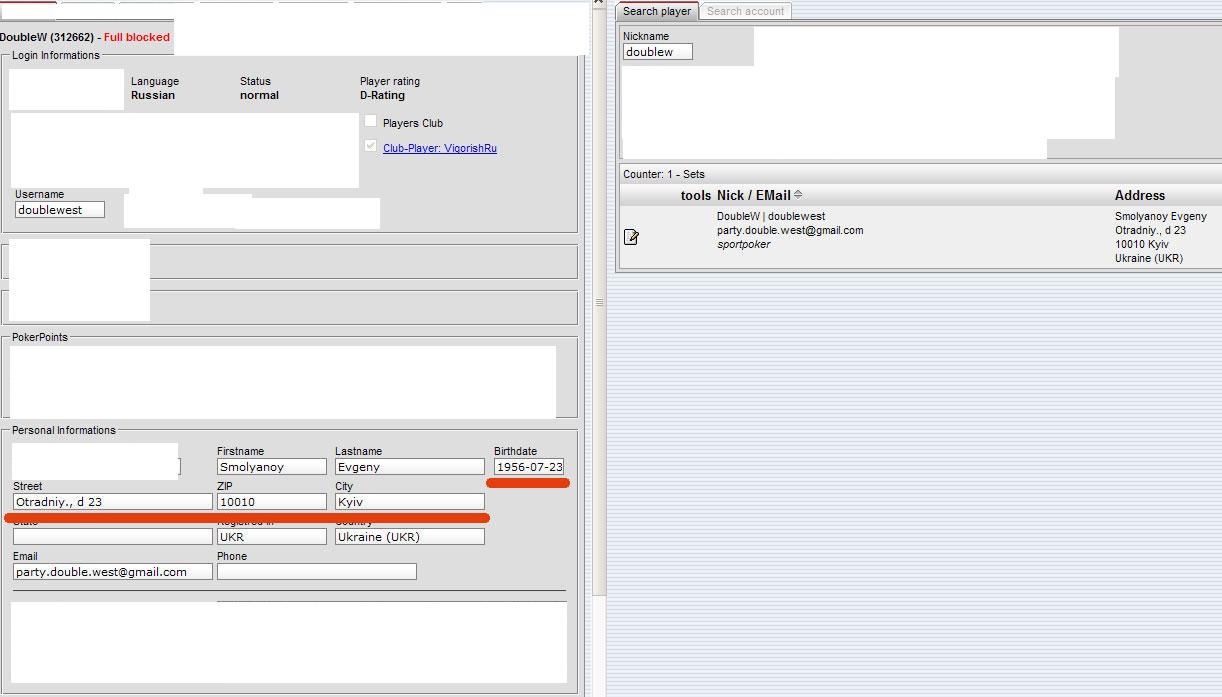This screenshot has height=697, width=1222.
Task: Toggle the Club-Player checkbox
Action: point(371,147)
